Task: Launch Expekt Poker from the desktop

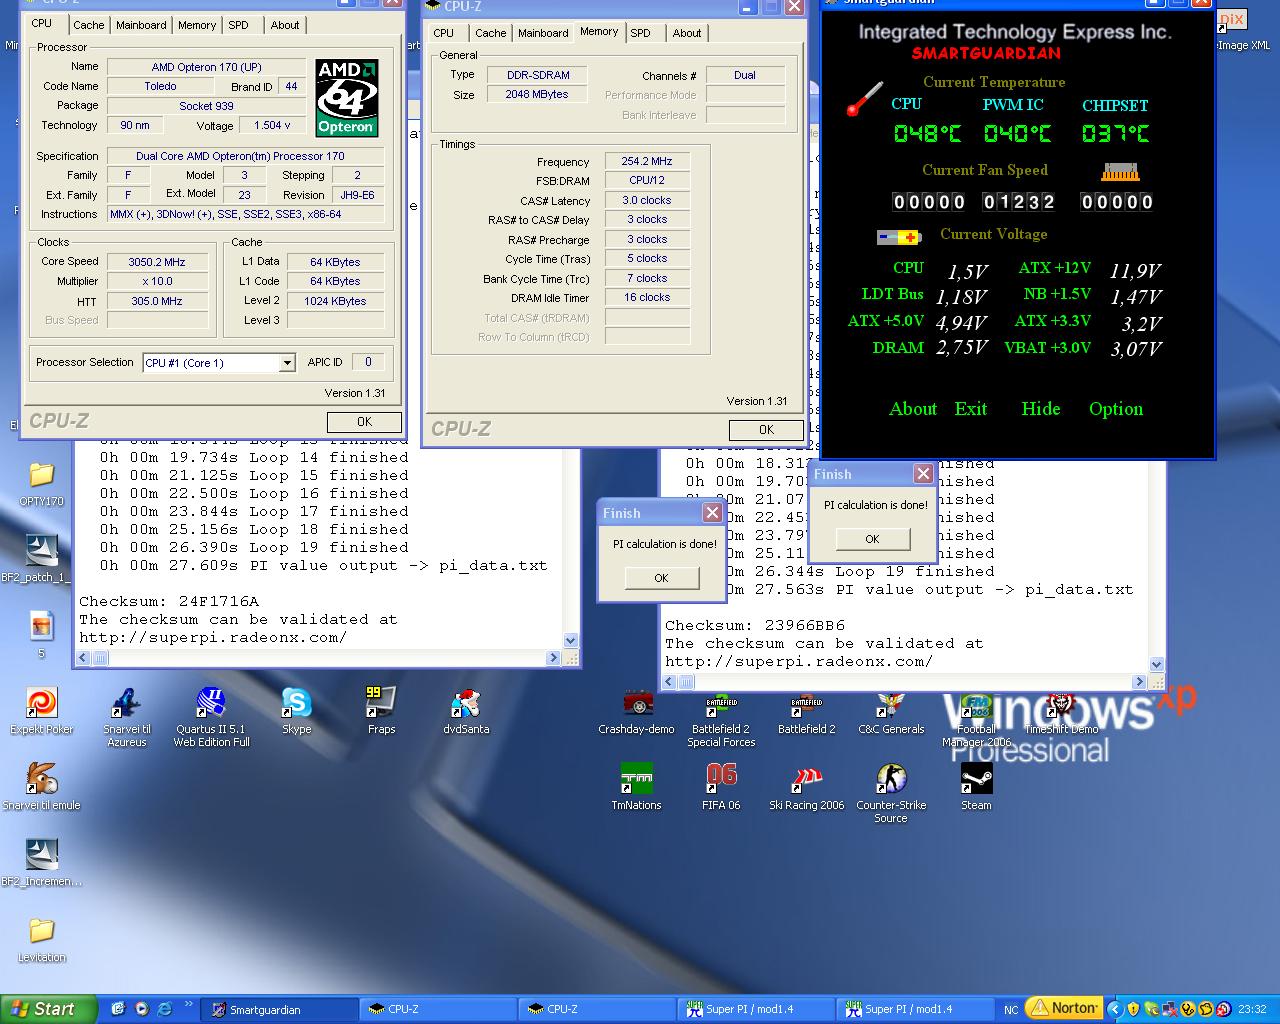Action: 41,710
